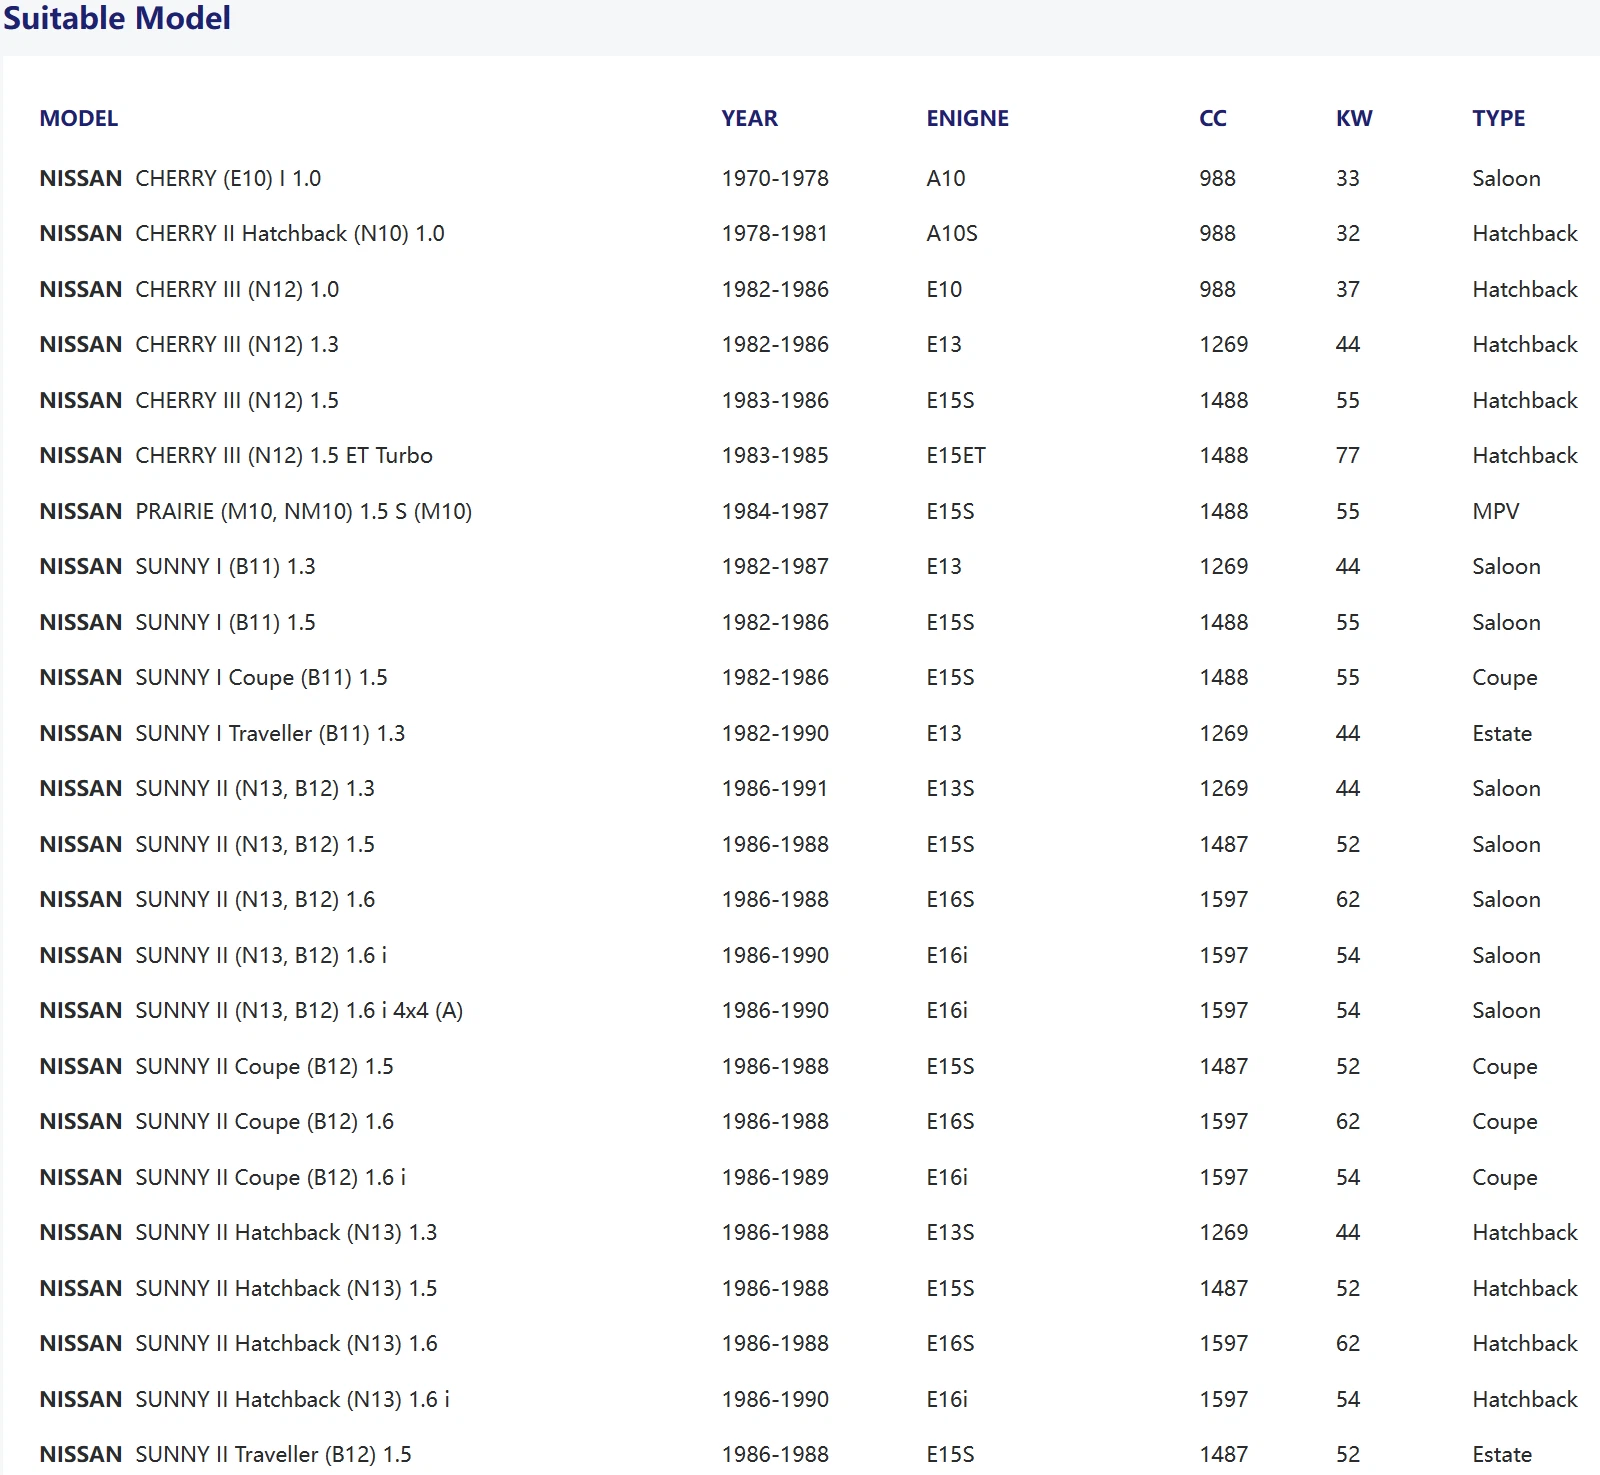Click KW value 37

(1348, 289)
